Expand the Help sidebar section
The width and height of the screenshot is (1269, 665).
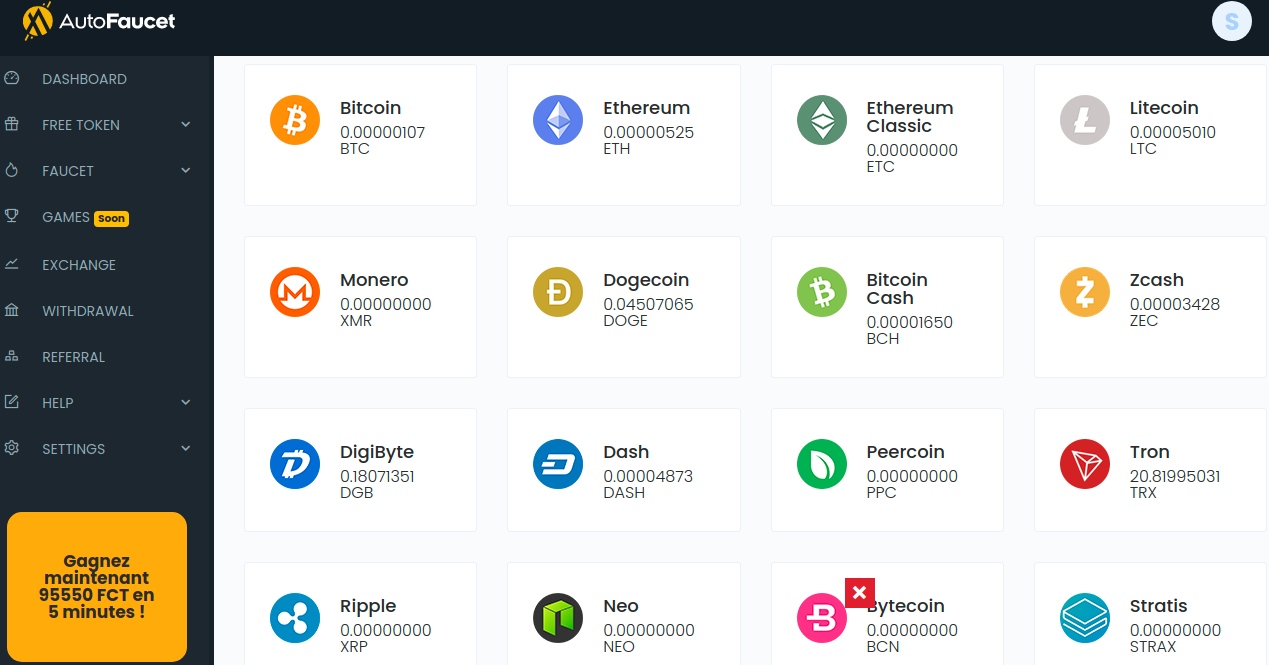tap(185, 403)
